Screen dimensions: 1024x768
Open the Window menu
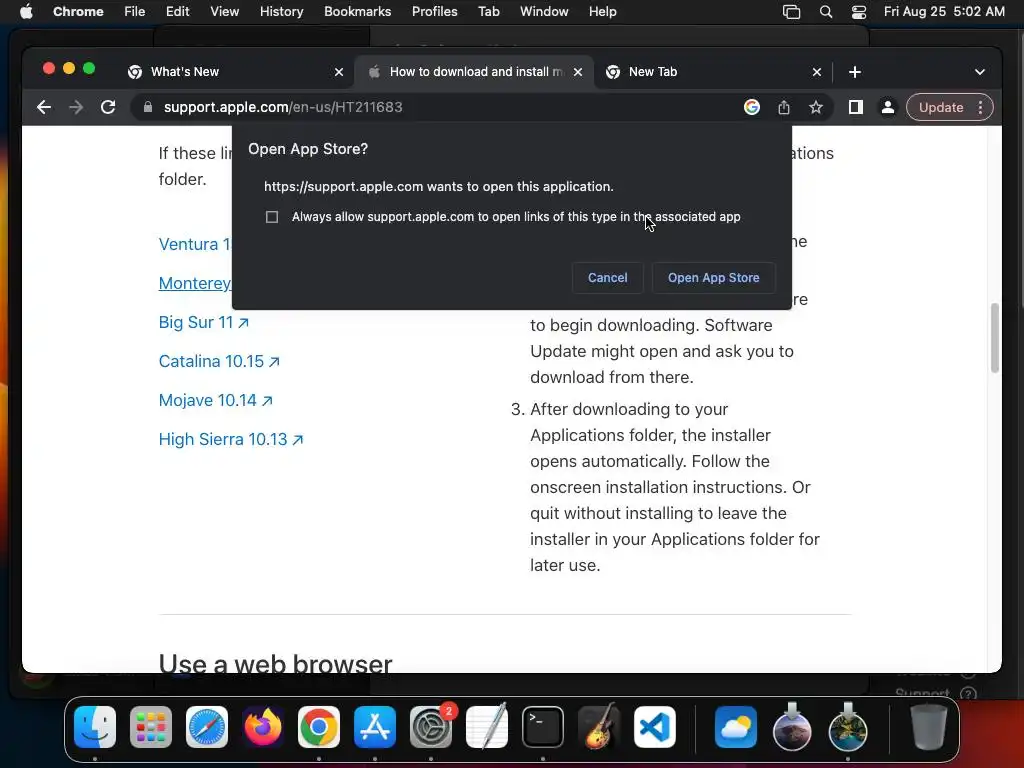point(544,11)
